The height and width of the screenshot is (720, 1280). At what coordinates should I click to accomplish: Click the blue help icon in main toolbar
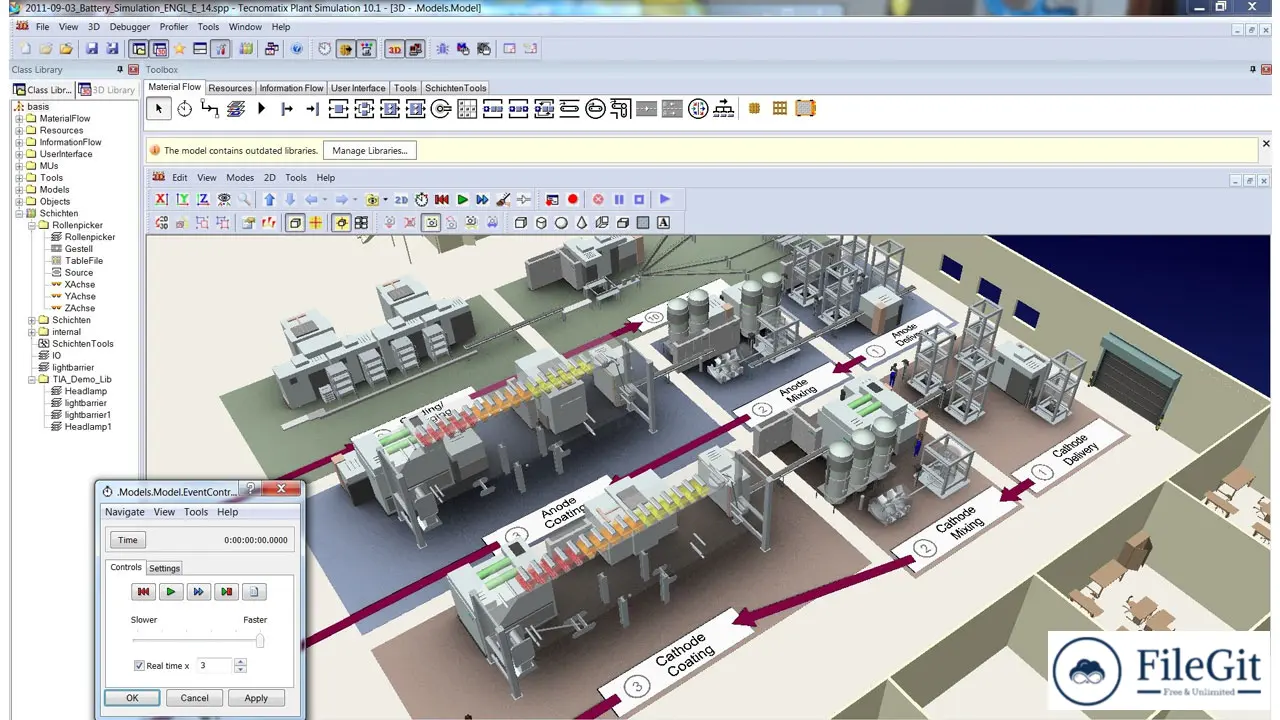[297, 48]
